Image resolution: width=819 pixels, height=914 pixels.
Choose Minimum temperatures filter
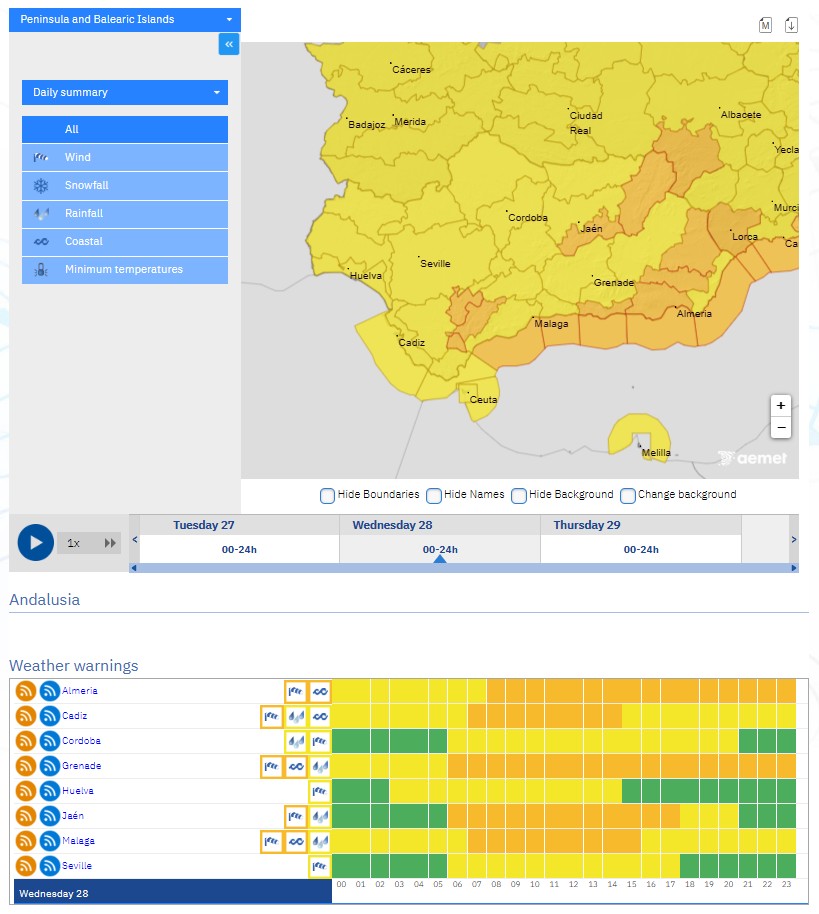click(124, 269)
